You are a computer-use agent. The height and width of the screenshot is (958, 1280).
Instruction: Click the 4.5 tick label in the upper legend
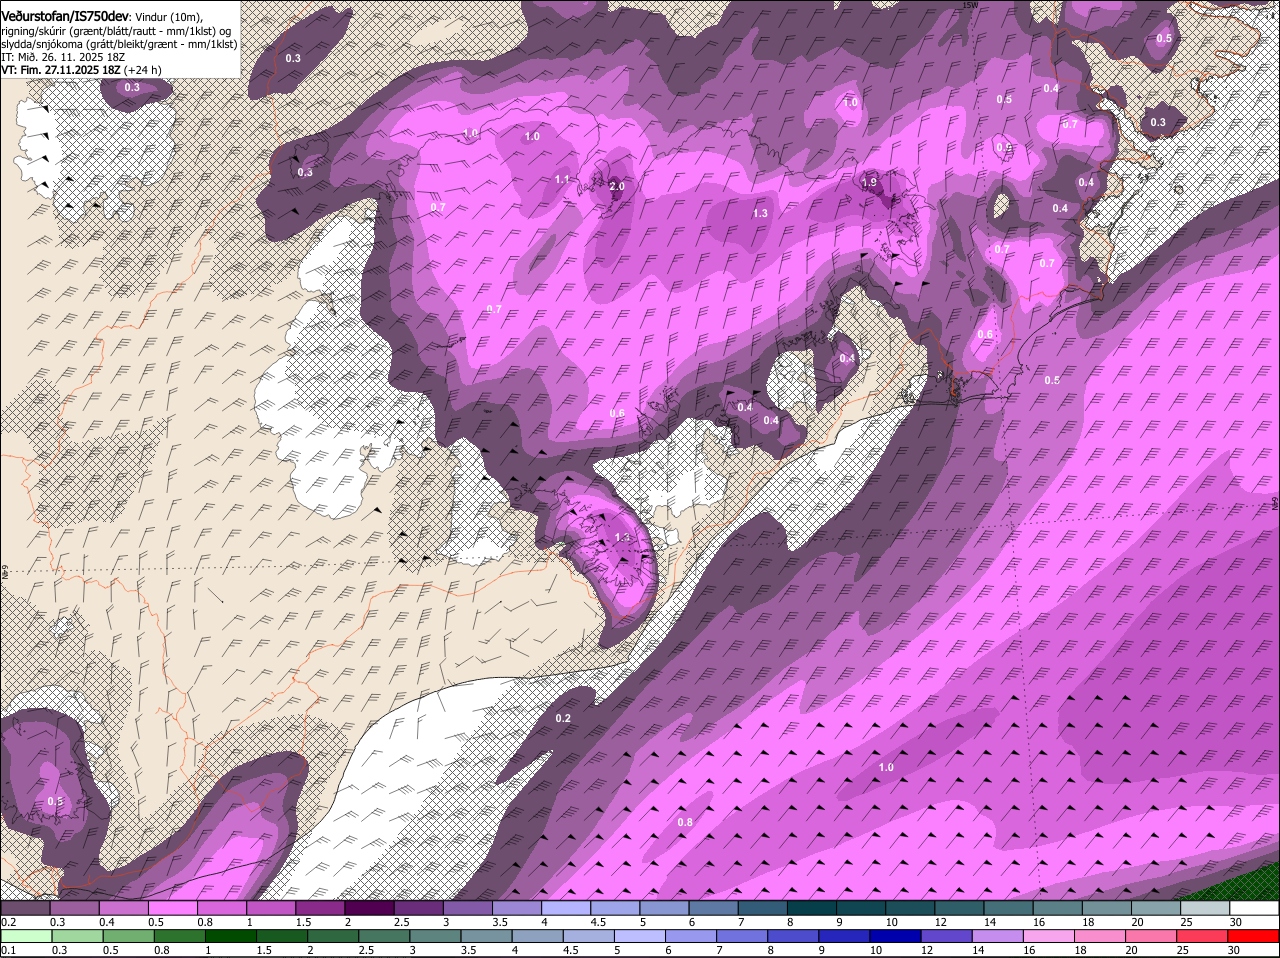click(598, 922)
